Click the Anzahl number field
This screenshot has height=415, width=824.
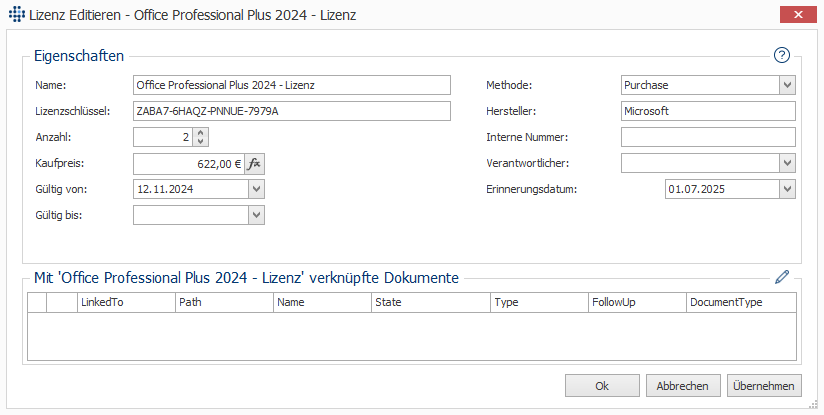163,137
